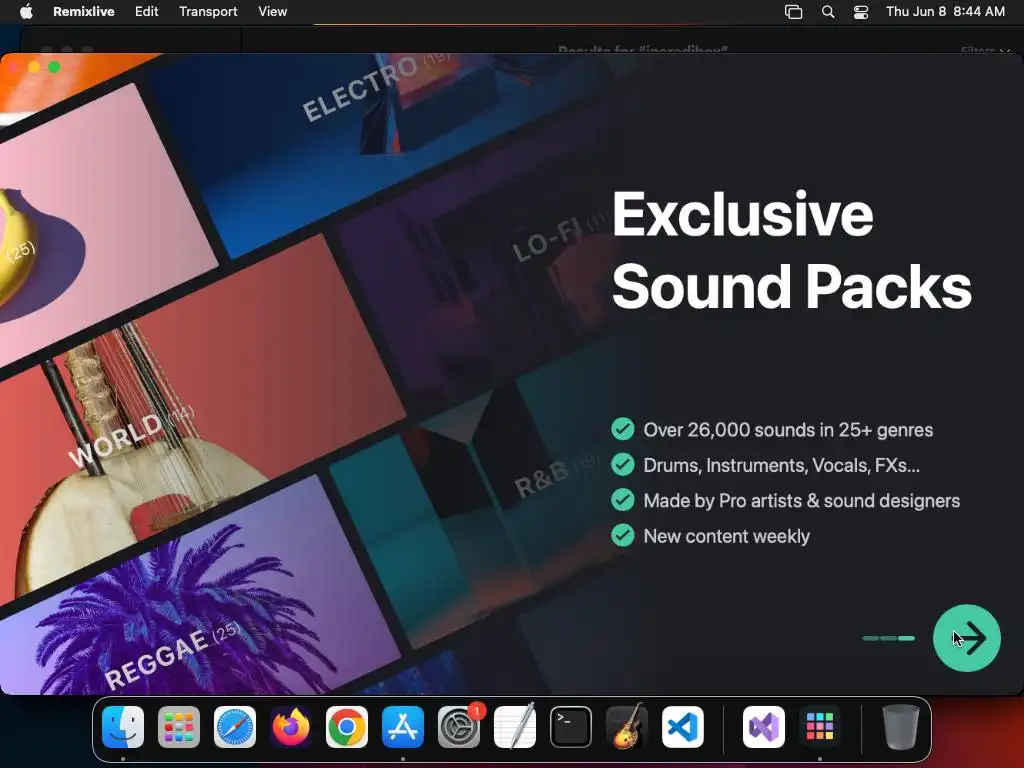Close the onboarding window with red button
The height and width of the screenshot is (768, 1024).
click(14, 67)
